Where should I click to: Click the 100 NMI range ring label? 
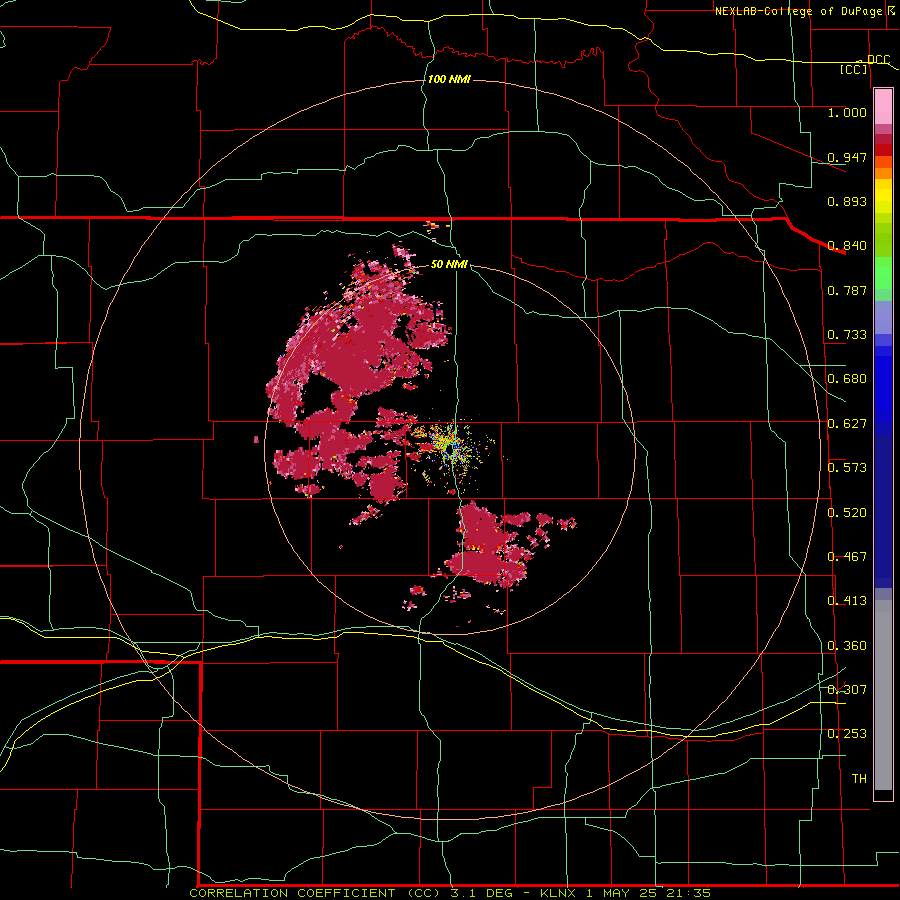tap(449, 79)
